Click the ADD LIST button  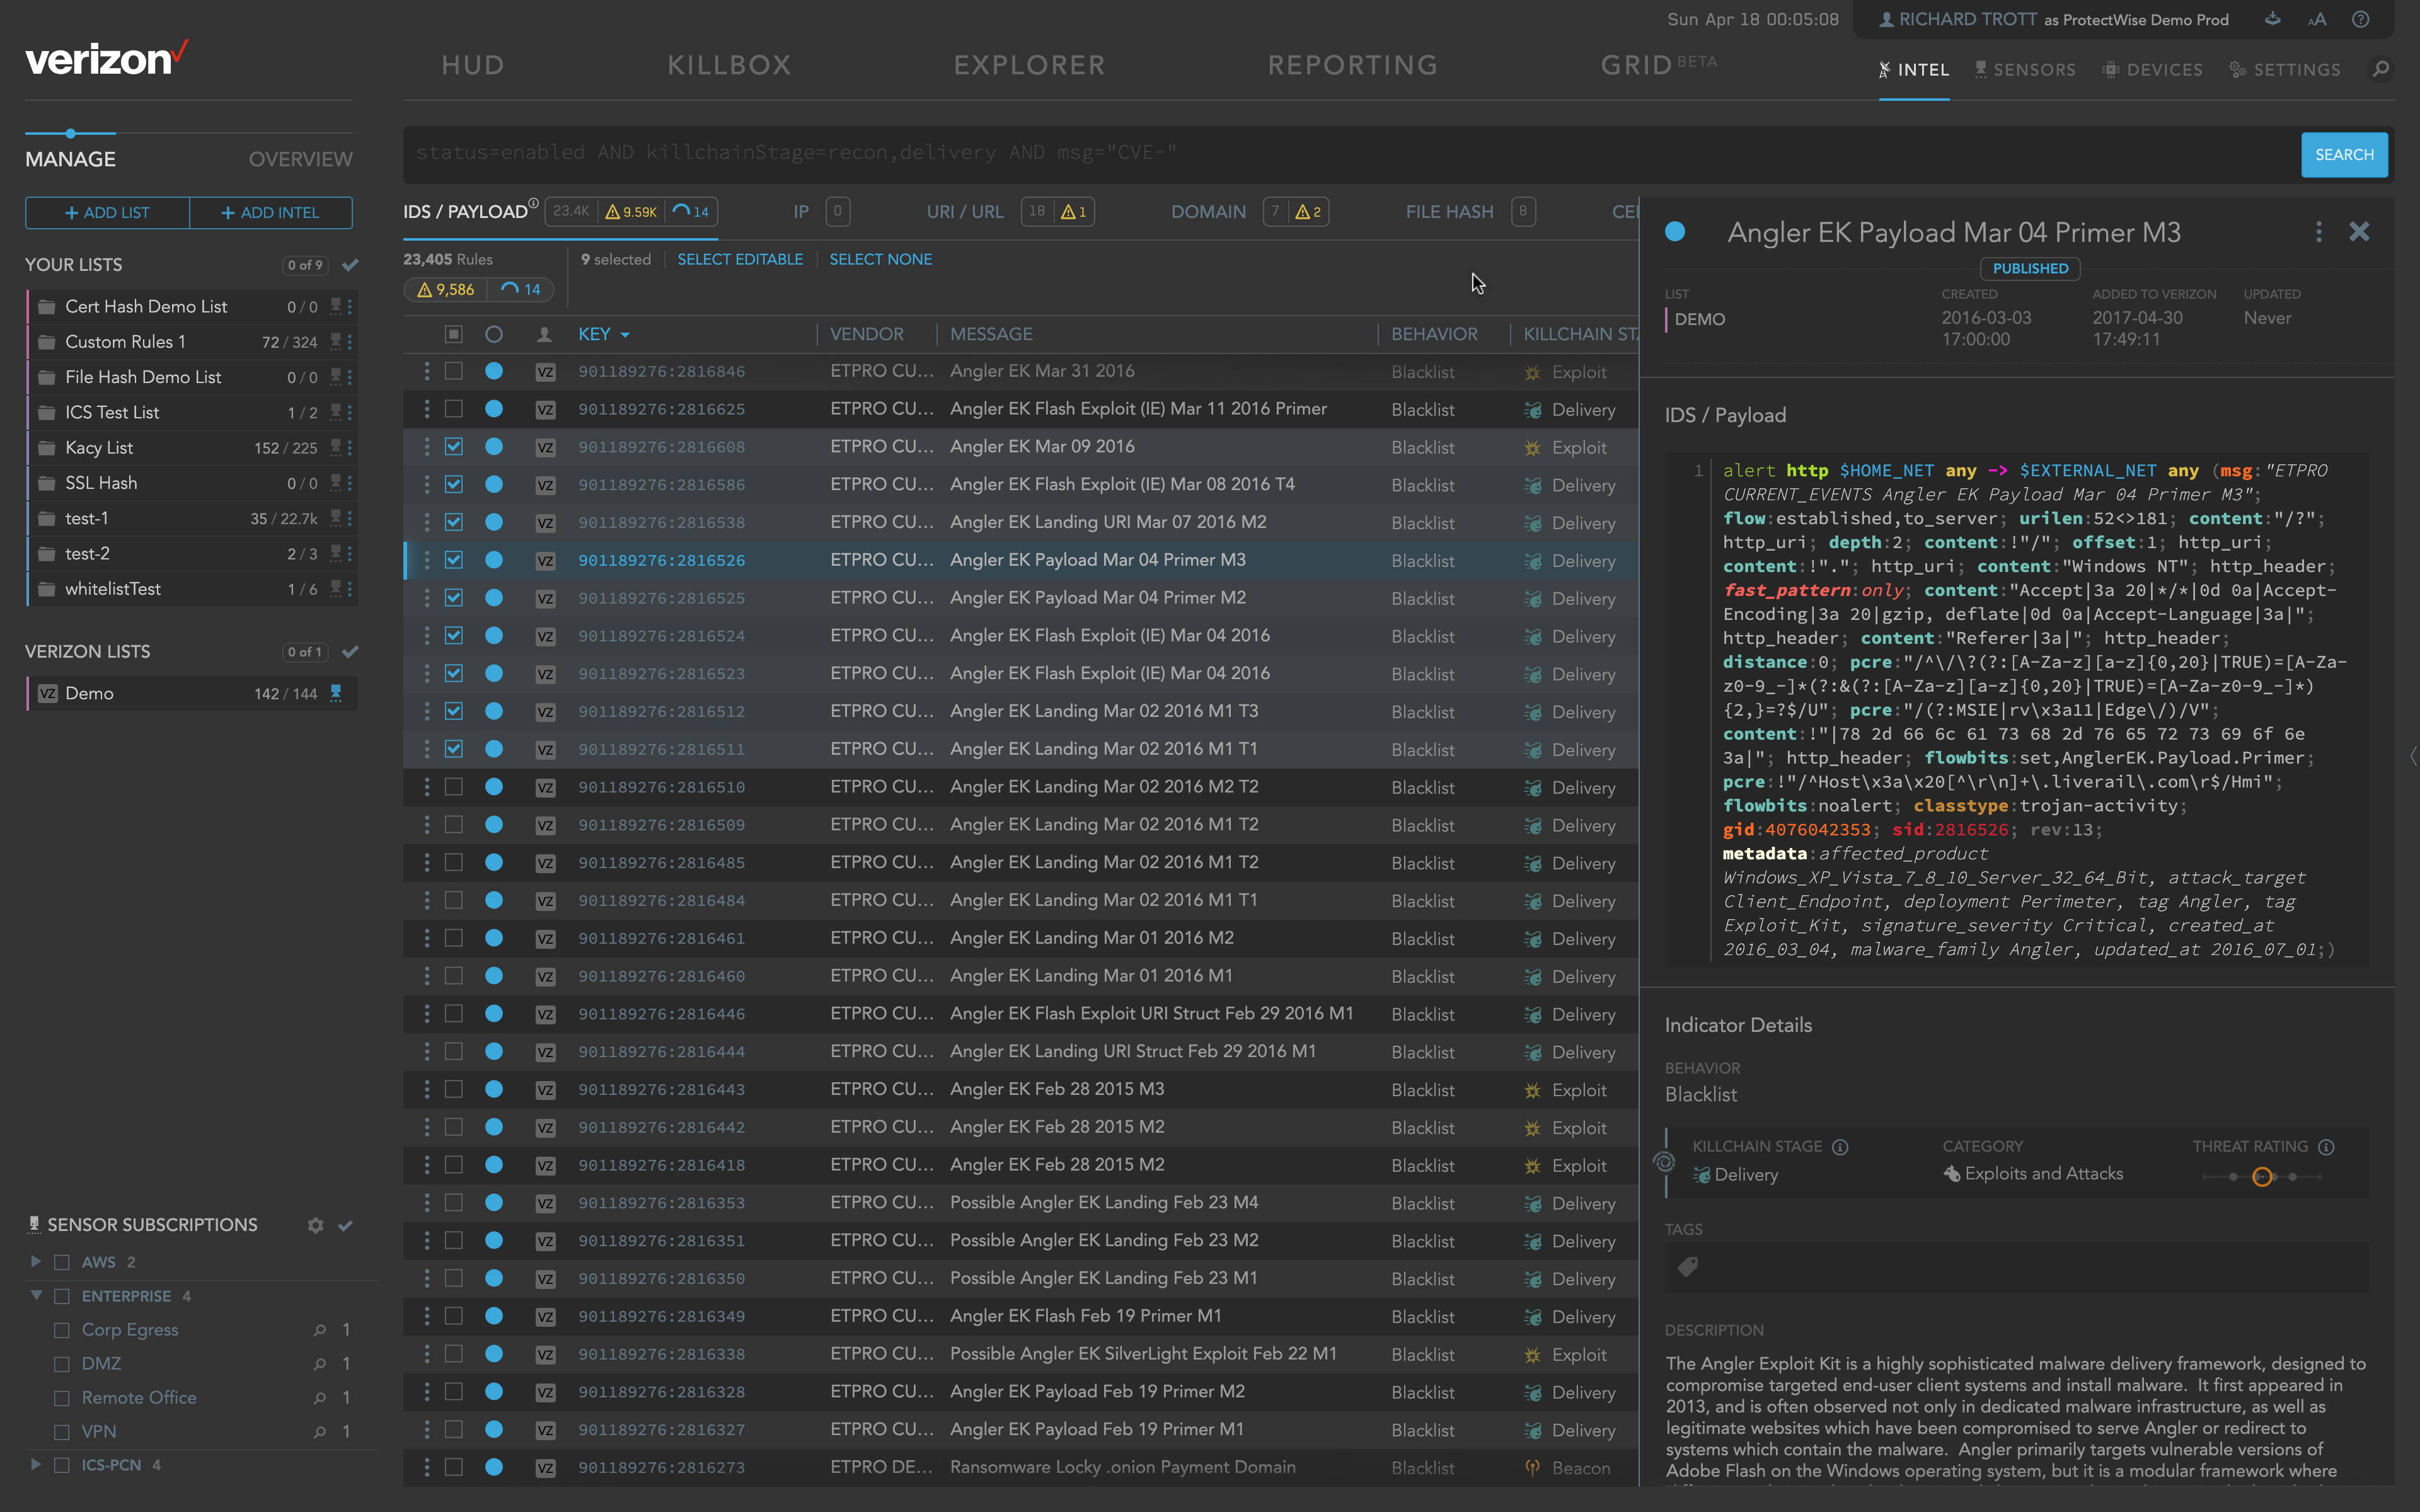107,213
